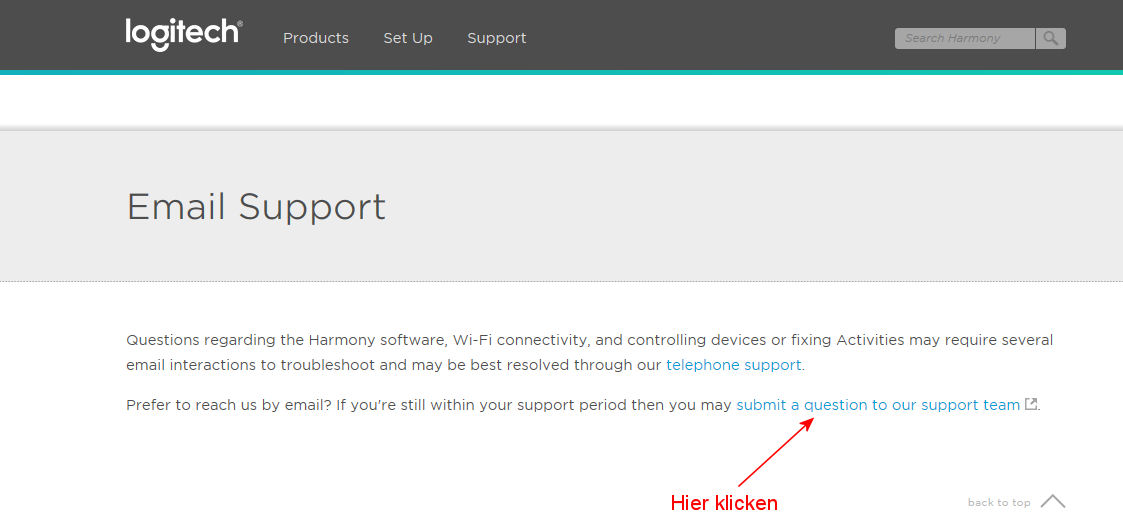This screenshot has height=532, width=1123.
Task: Click the gray banner area right of Email Support
Action: point(750,207)
